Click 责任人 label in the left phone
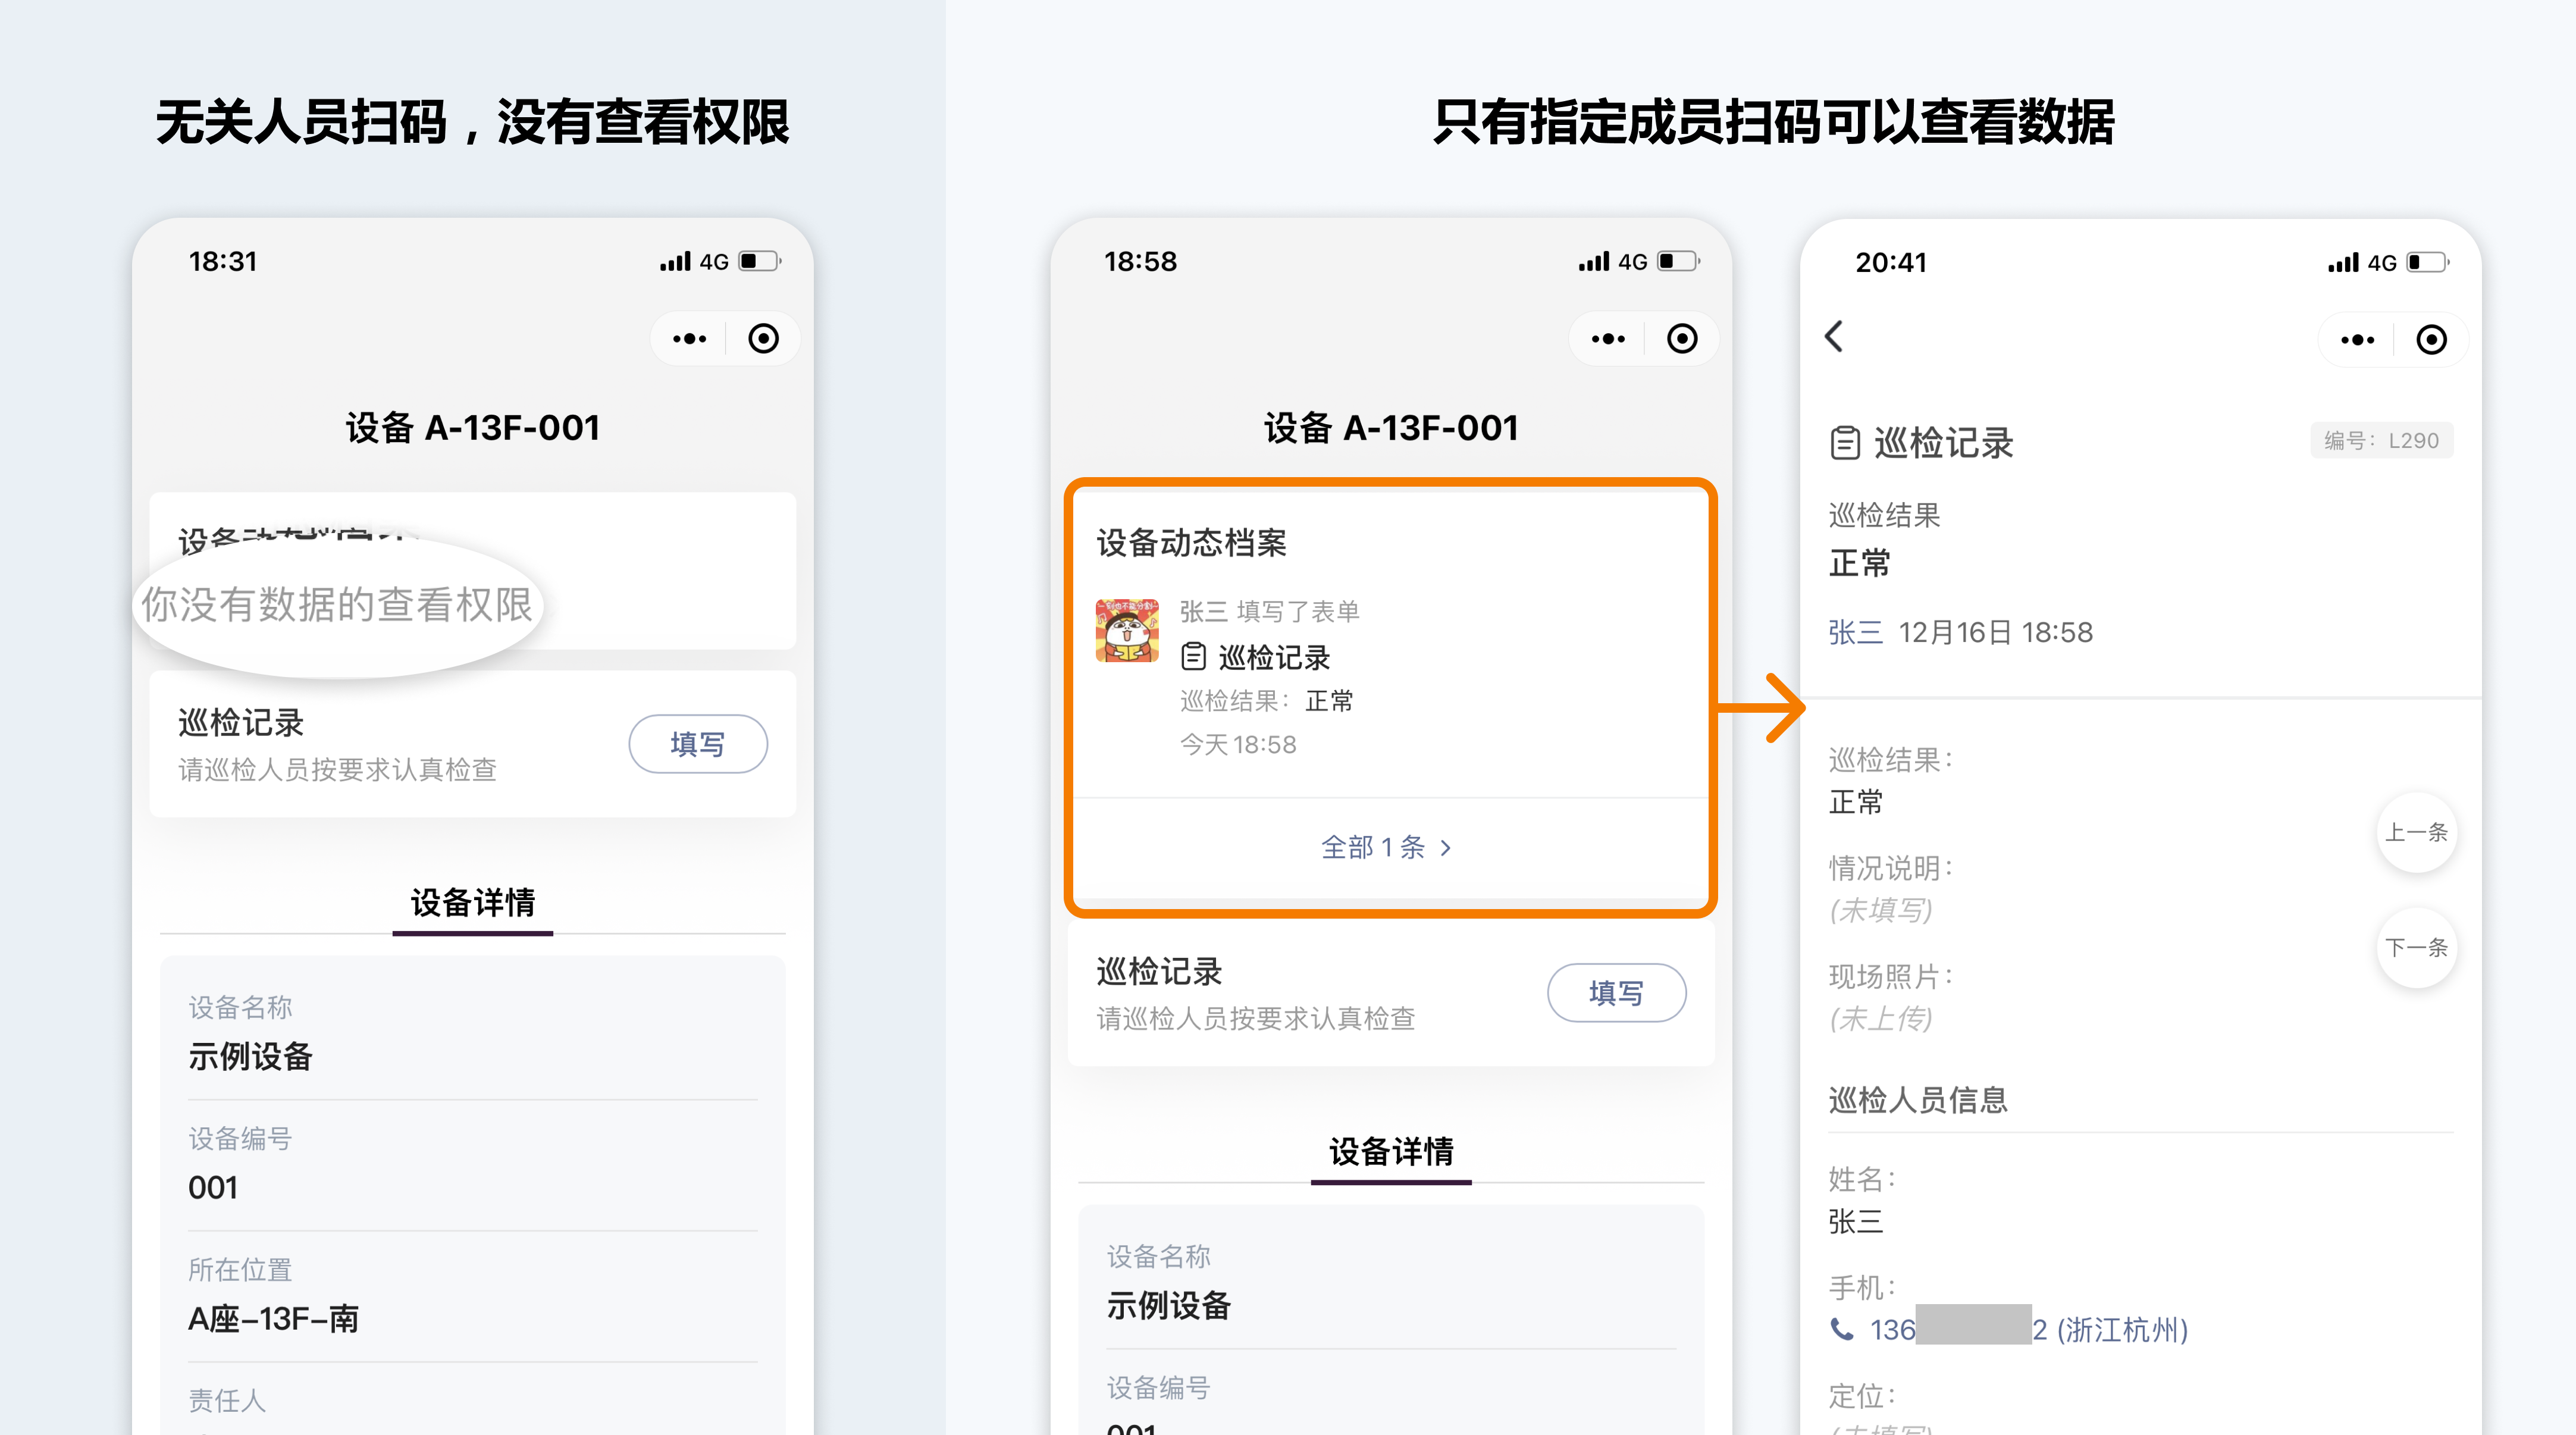Viewport: 2576px width, 1435px height. click(x=227, y=1401)
